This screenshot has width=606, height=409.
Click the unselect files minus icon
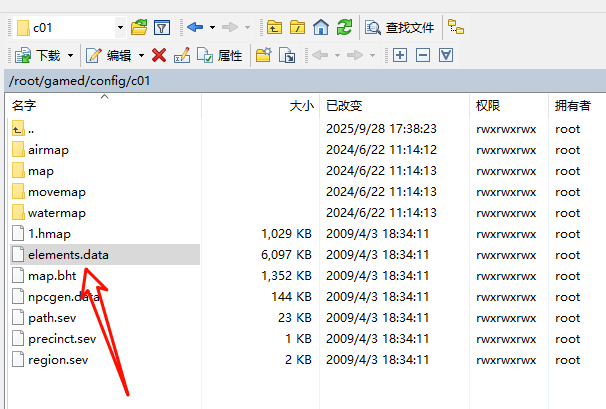[x=423, y=56]
